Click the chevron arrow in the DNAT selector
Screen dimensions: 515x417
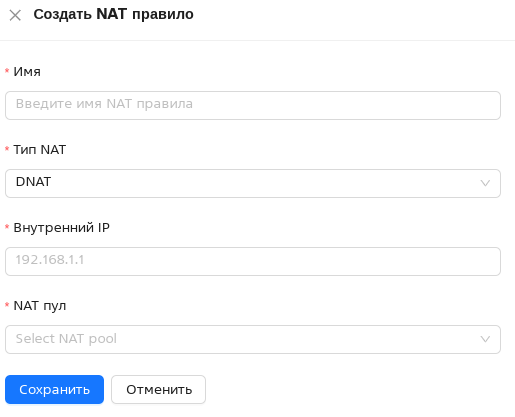[x=485, y=183]
